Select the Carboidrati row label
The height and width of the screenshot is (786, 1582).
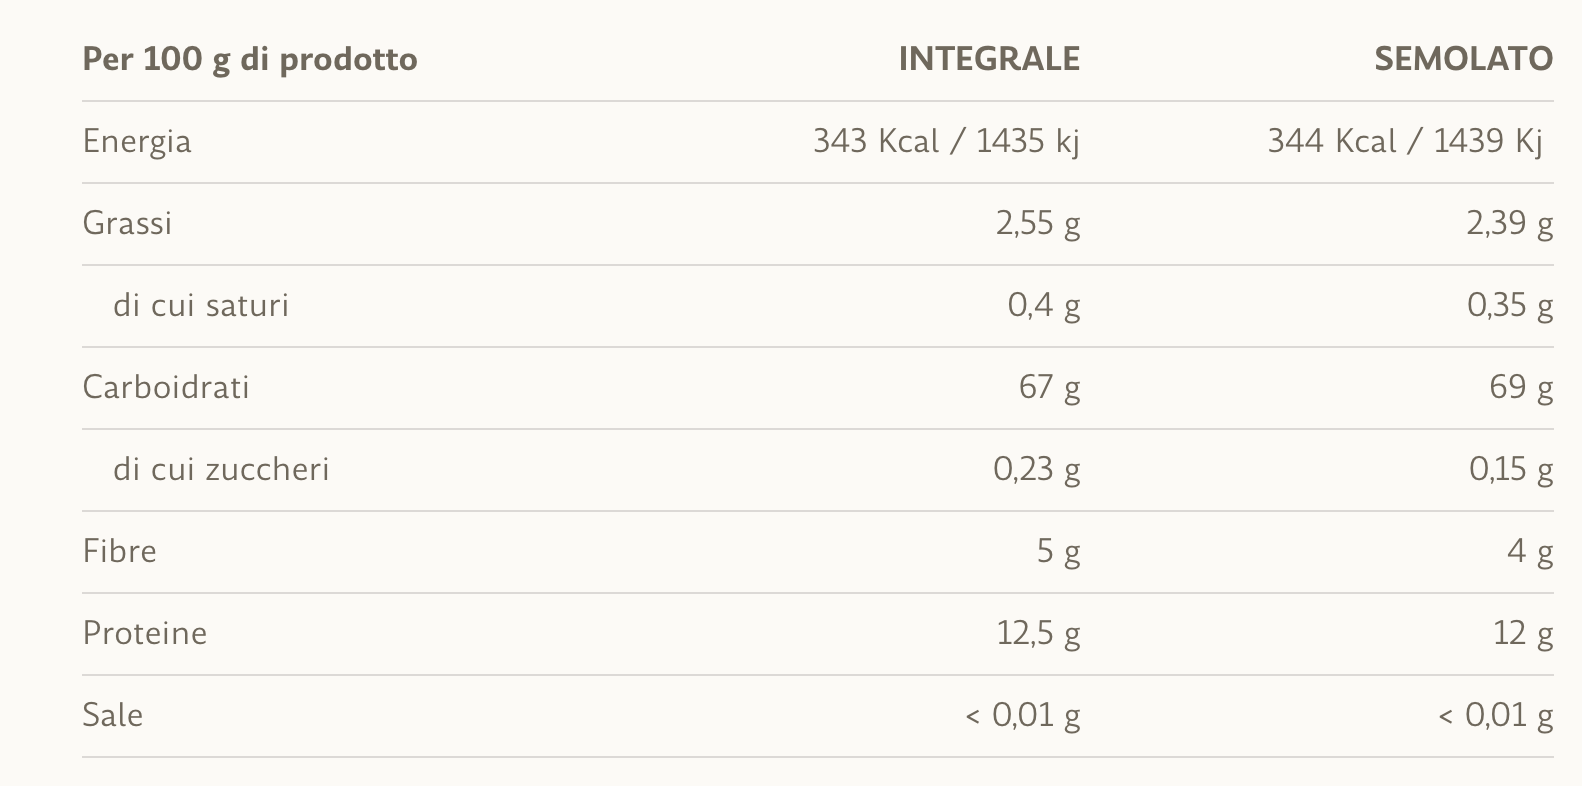(166, 387)
